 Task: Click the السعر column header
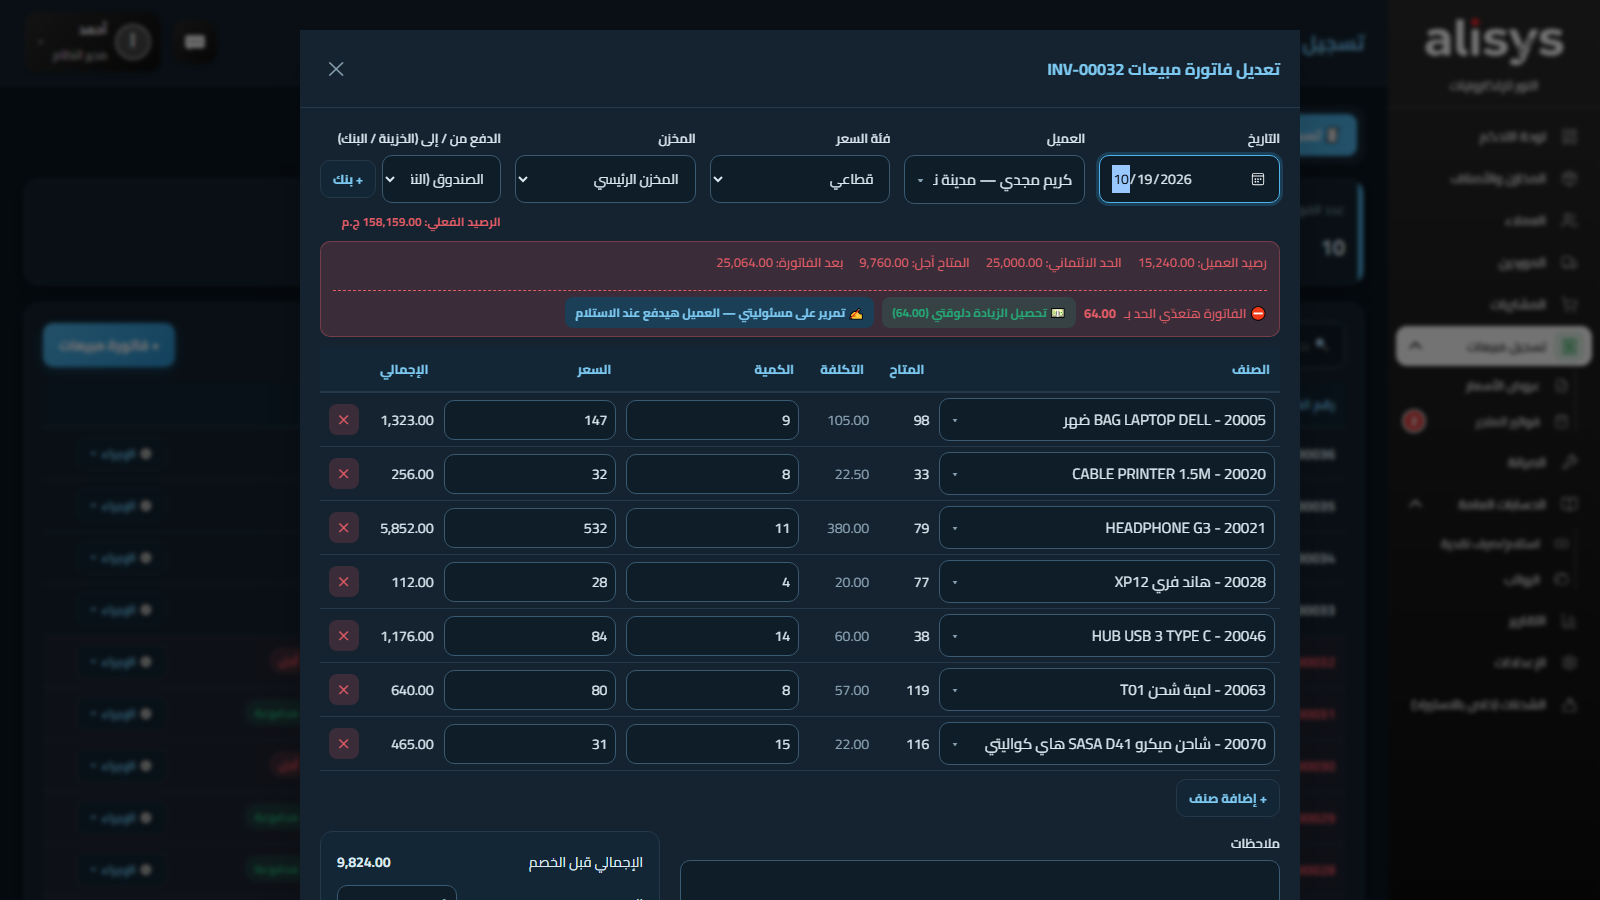click(594, 370)
